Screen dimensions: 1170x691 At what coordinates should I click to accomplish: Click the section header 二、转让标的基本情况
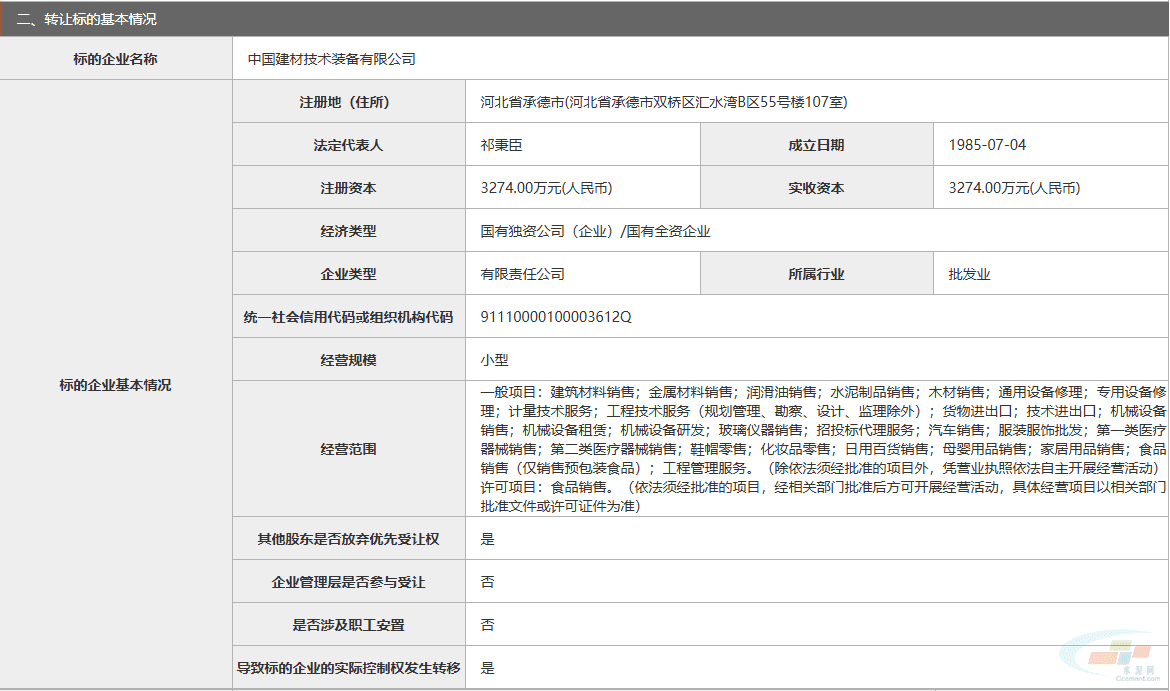(x=86, y=19)
